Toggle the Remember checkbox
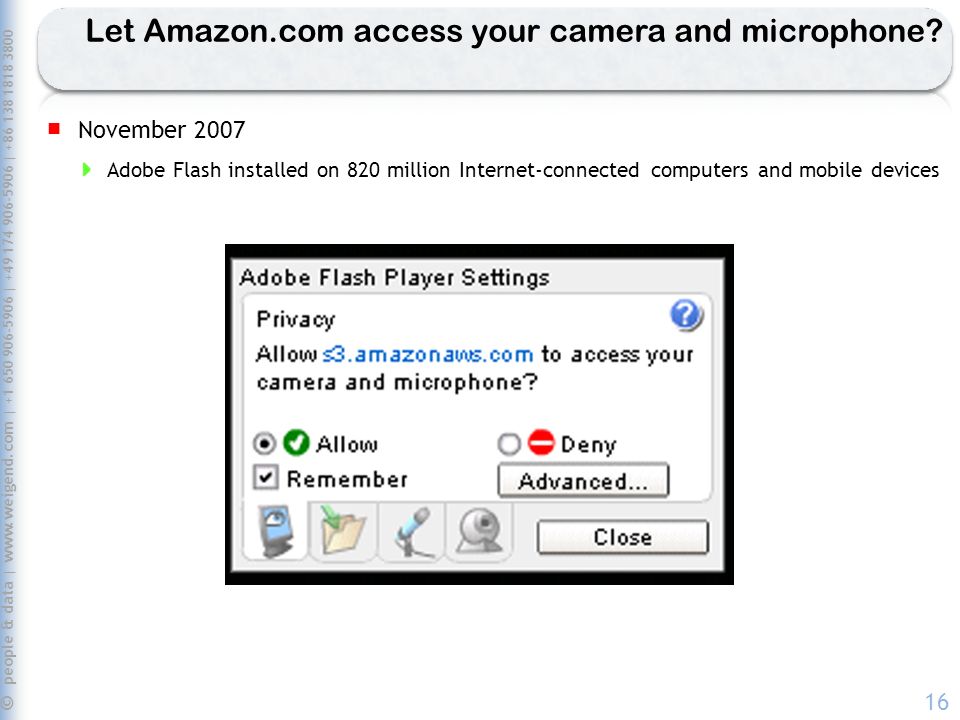 point(266,478)
